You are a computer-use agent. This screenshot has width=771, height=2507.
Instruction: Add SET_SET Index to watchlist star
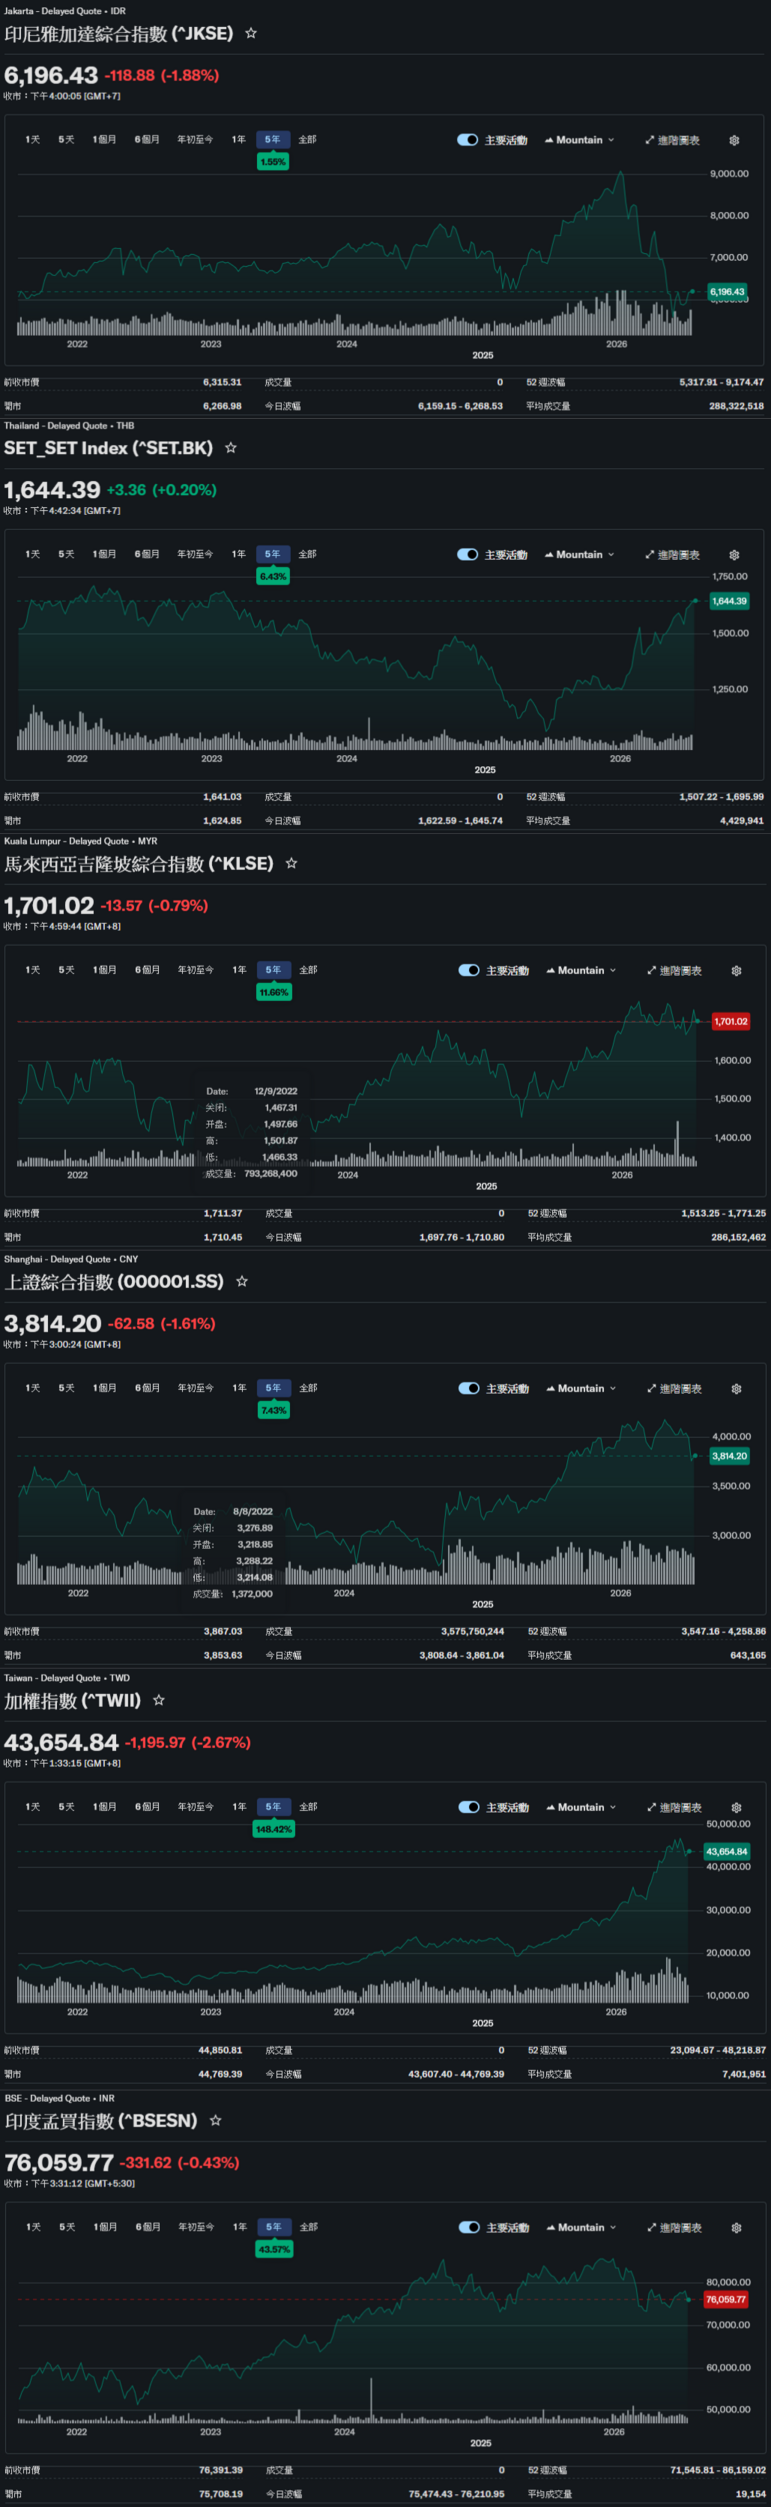tap(231, 448)
